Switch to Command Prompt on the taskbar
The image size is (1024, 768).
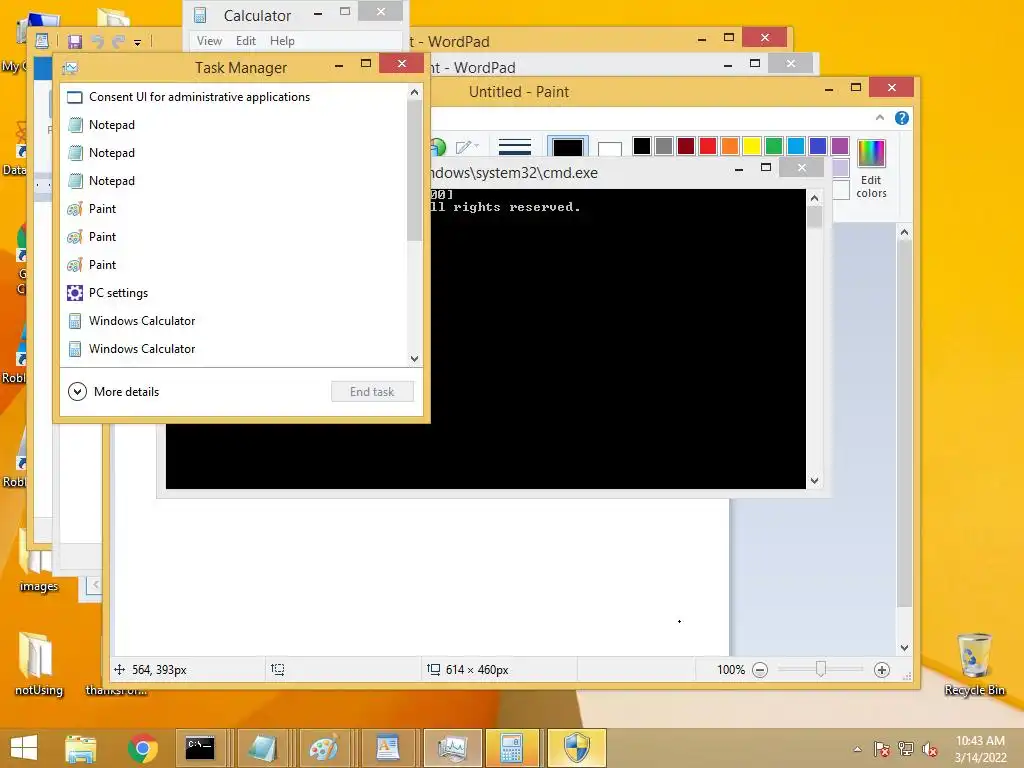200,748
